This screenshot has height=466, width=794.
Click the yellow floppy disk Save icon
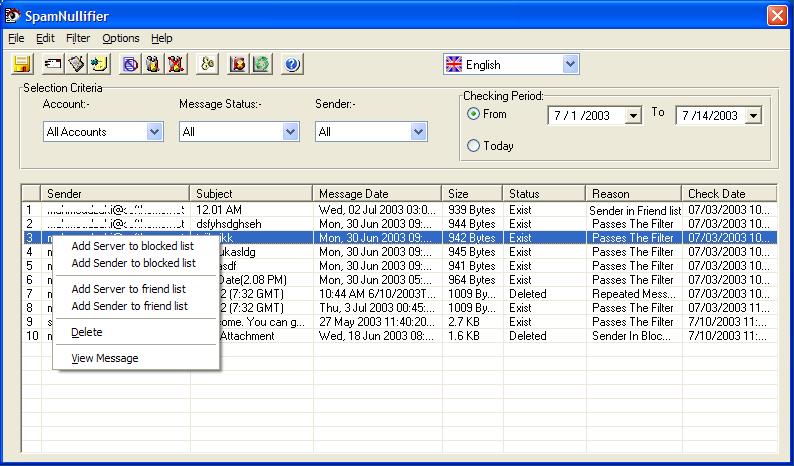(x=22, y=64)
